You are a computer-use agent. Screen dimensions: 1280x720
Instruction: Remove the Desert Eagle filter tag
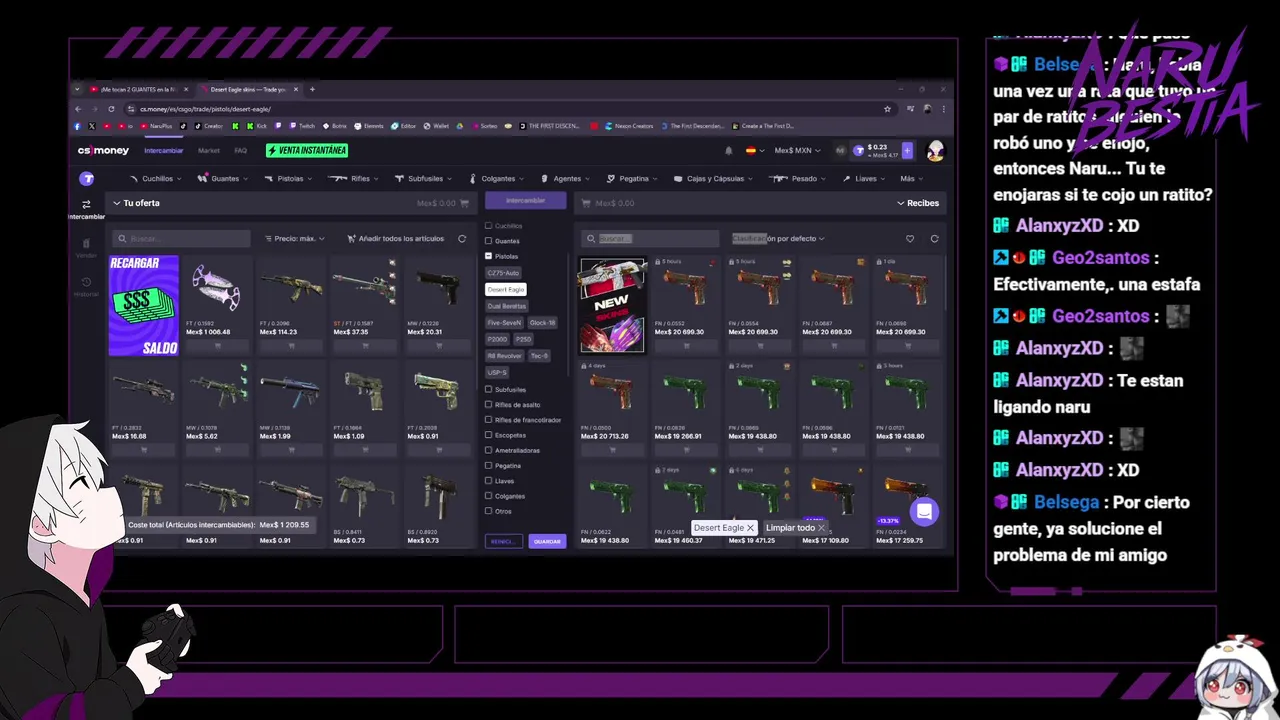[x=750, y=528]
